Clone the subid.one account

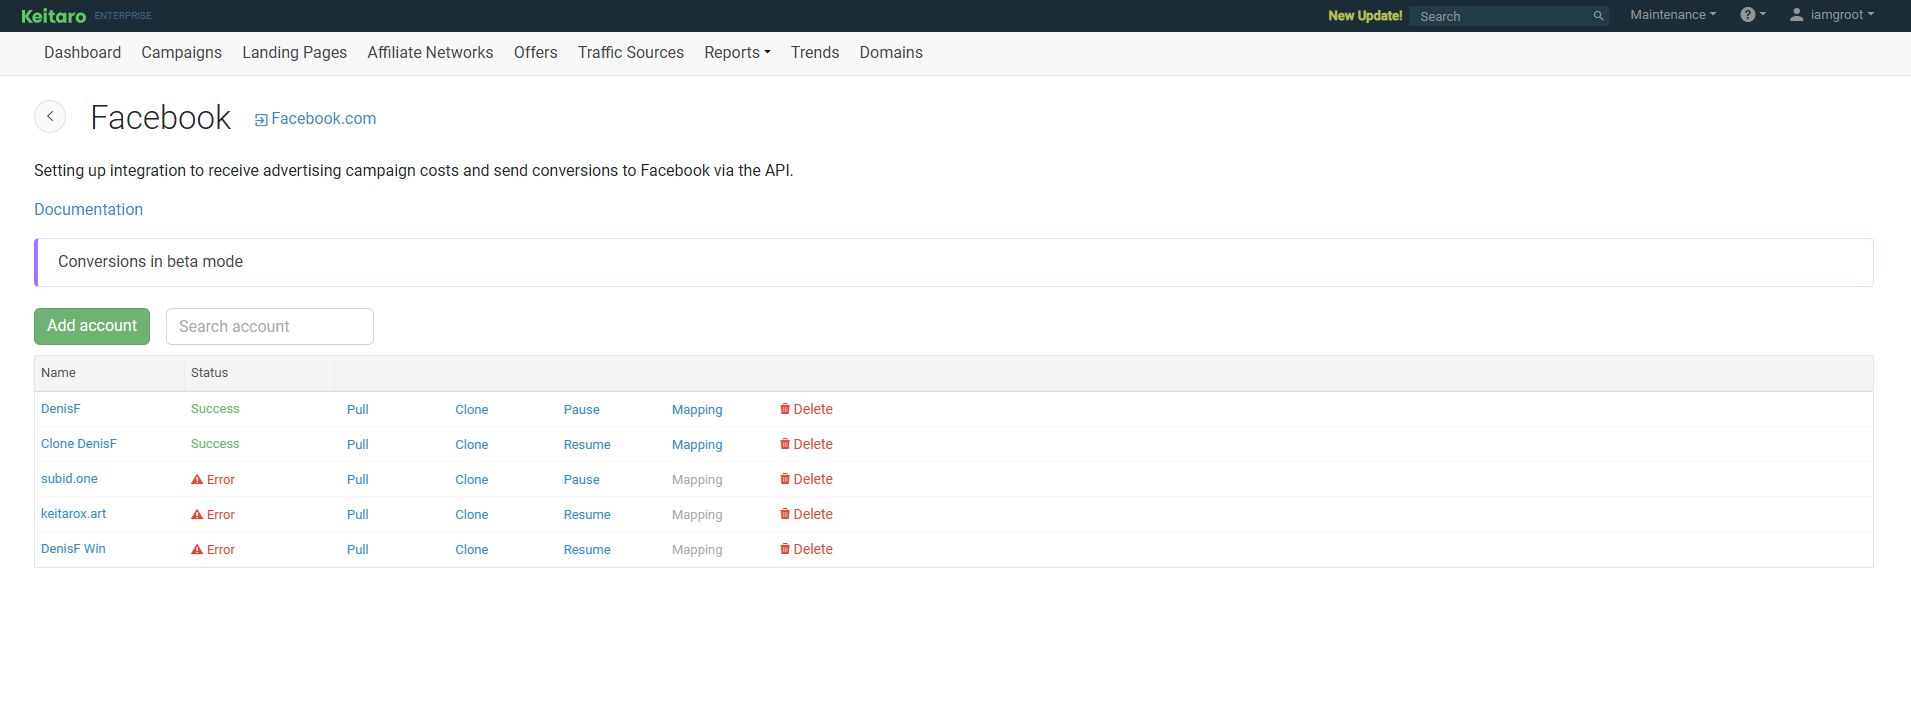tap(471, 480)
